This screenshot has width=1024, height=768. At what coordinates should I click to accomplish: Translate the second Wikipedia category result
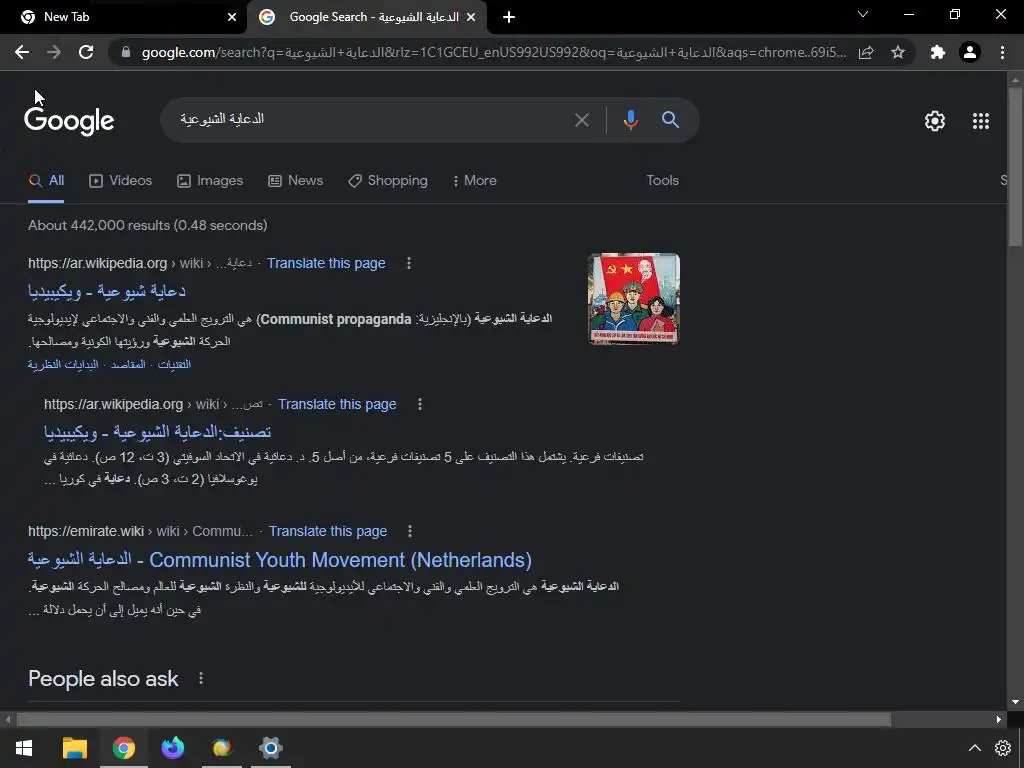click(x=337, y=404)
